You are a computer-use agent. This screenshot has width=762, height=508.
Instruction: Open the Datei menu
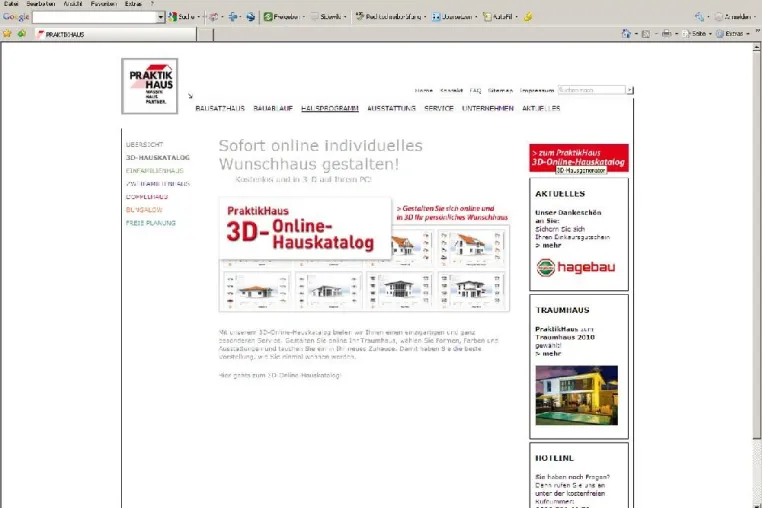tap(11, 3)
